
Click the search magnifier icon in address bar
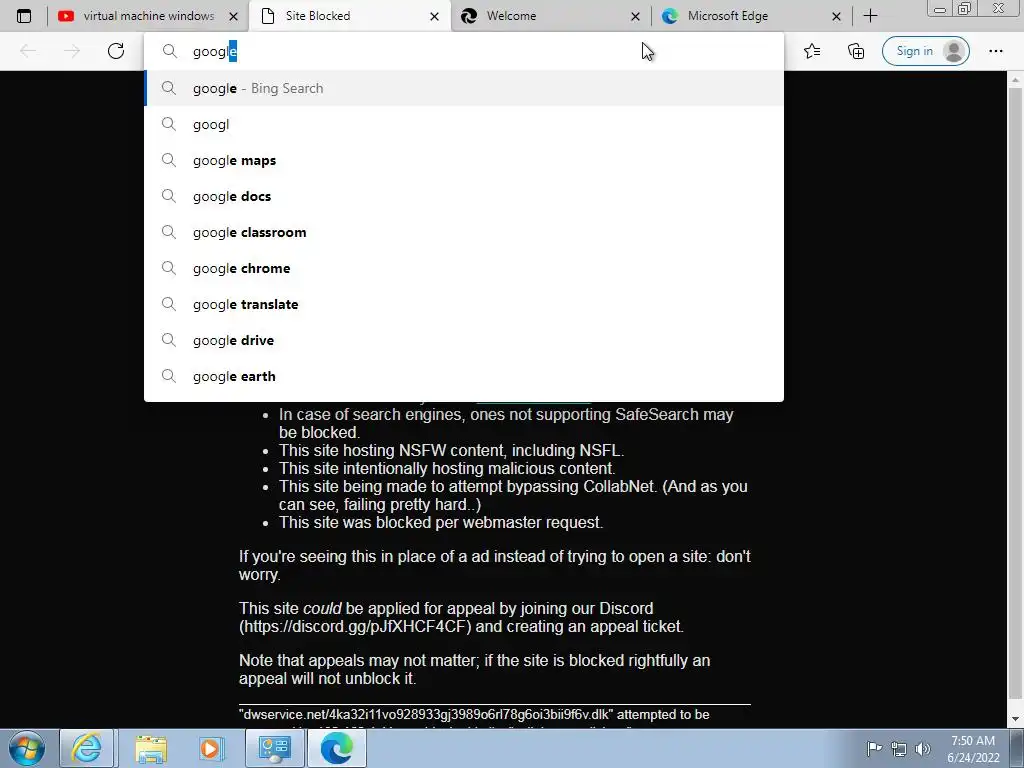coord(170,51)
